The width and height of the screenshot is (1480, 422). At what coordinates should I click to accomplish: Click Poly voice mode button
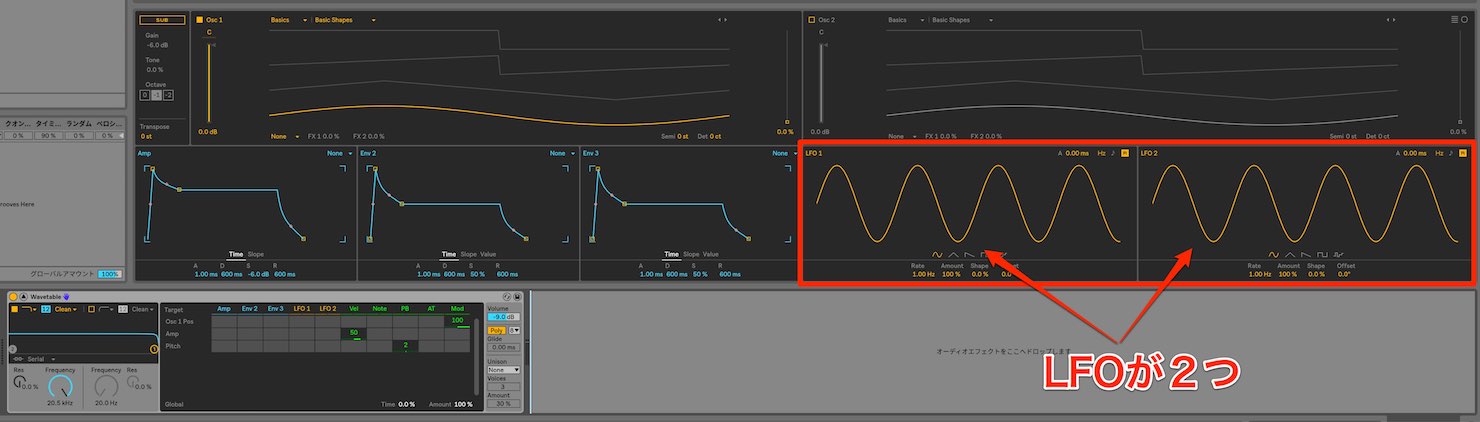(496, 330)
